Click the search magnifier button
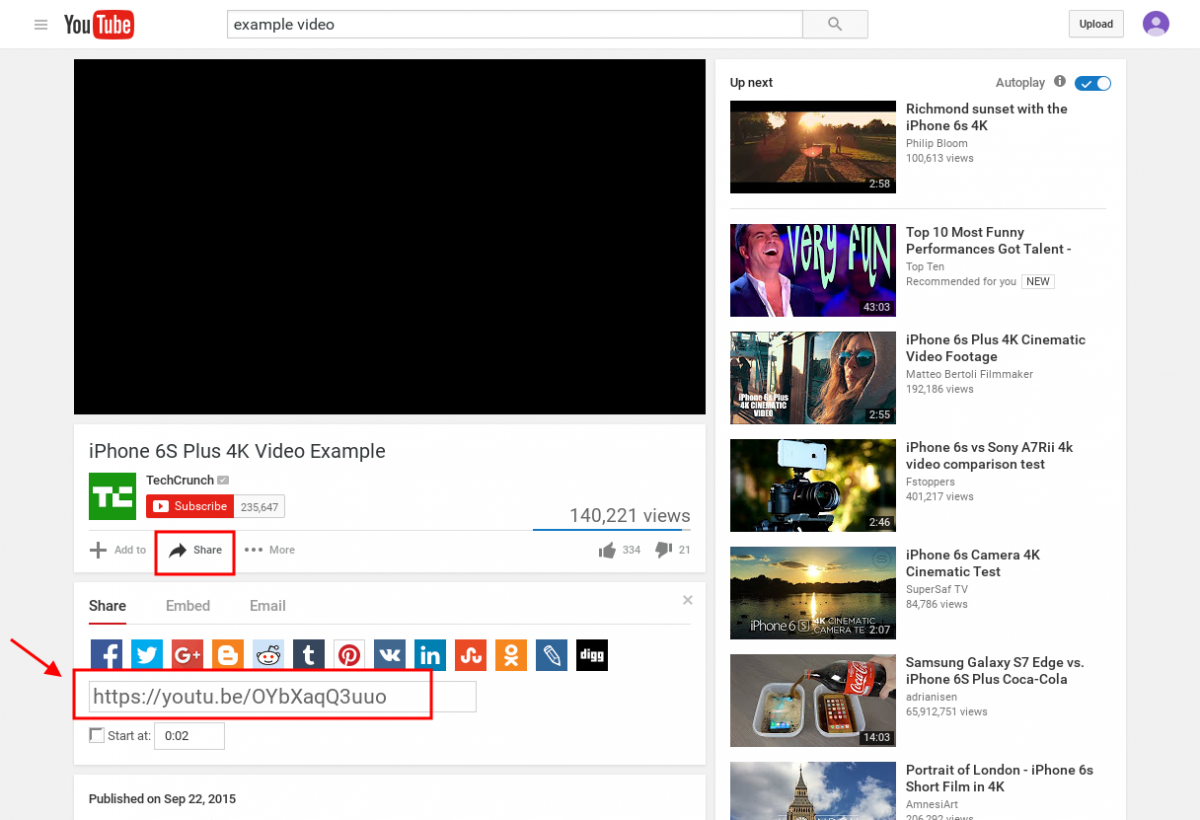1200x820 pixels. [x=835, y=24]
